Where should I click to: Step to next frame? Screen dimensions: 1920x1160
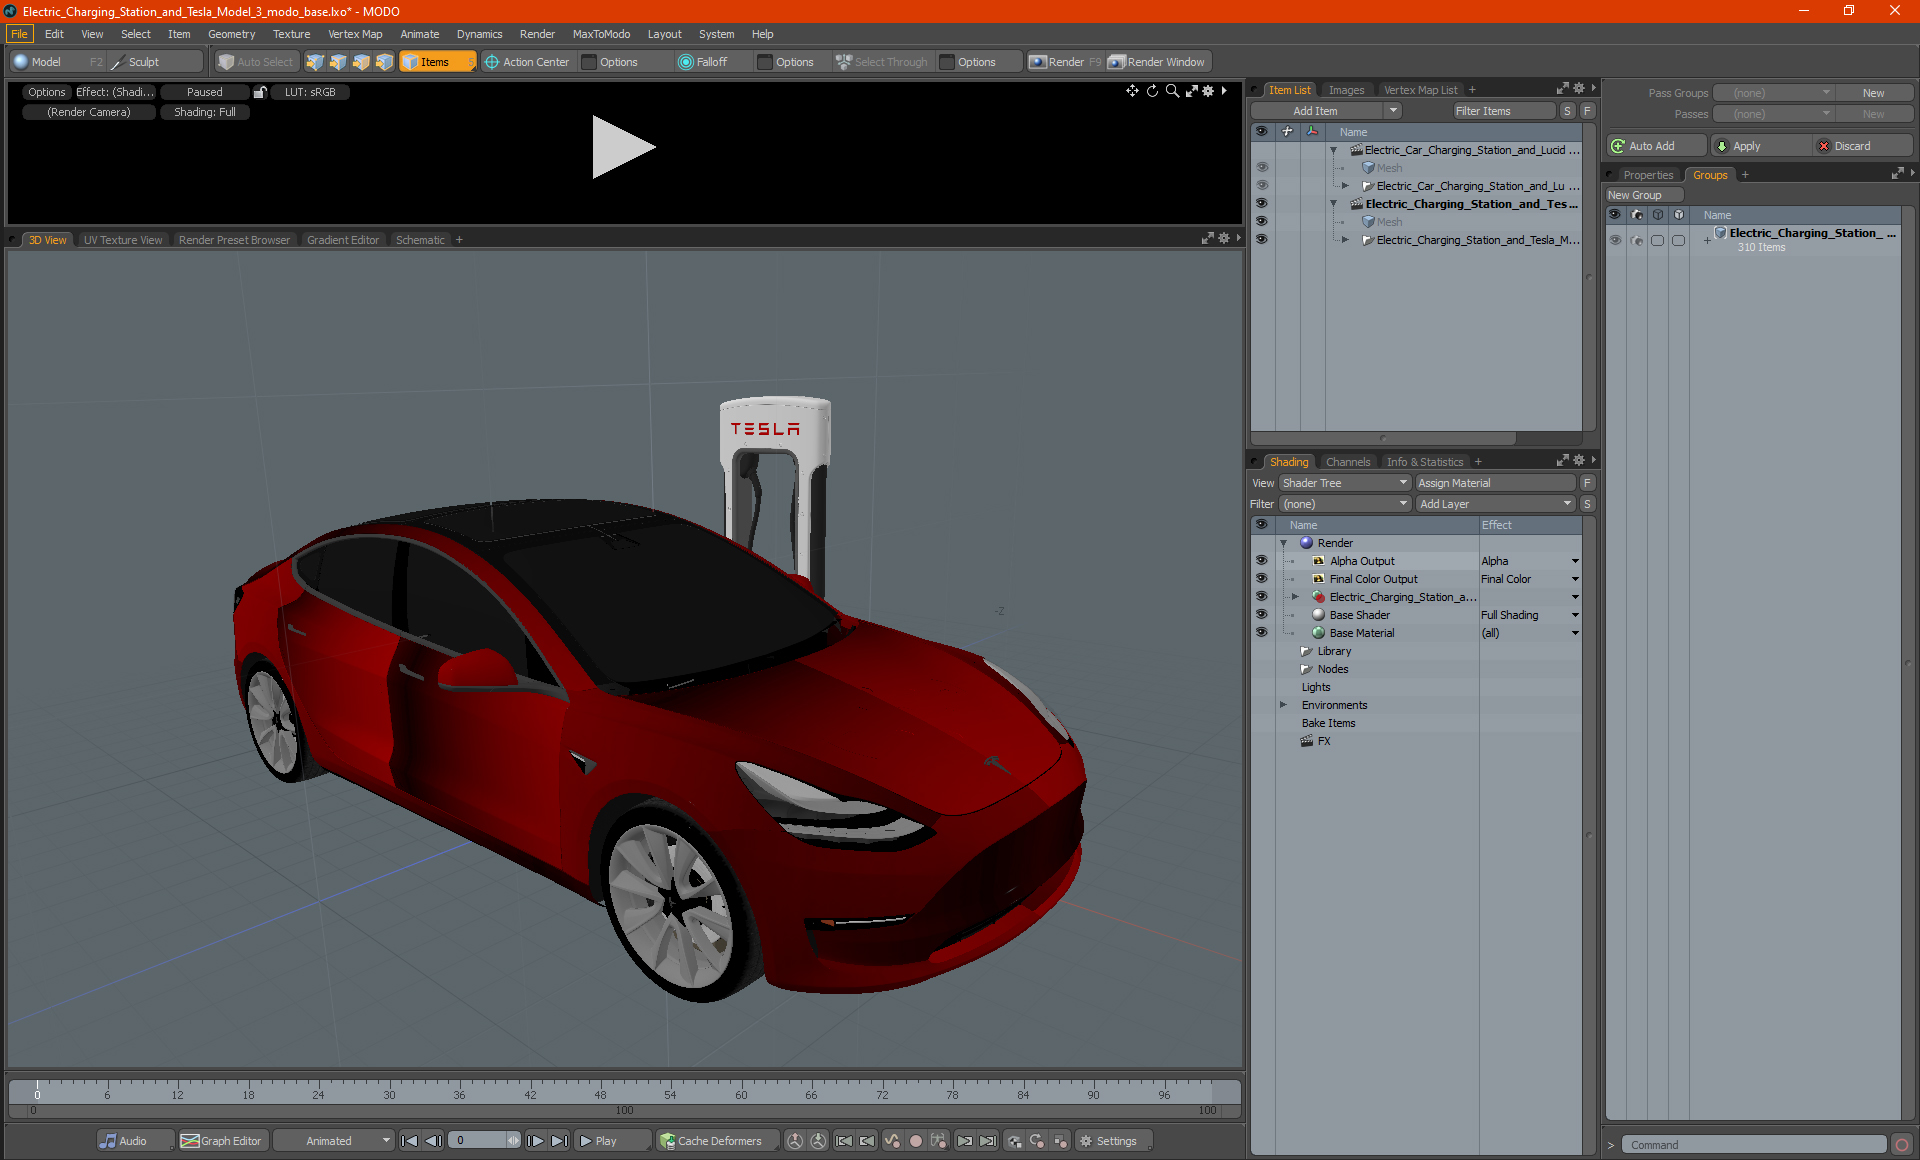pyautogui.click(x=536, y=1141)
